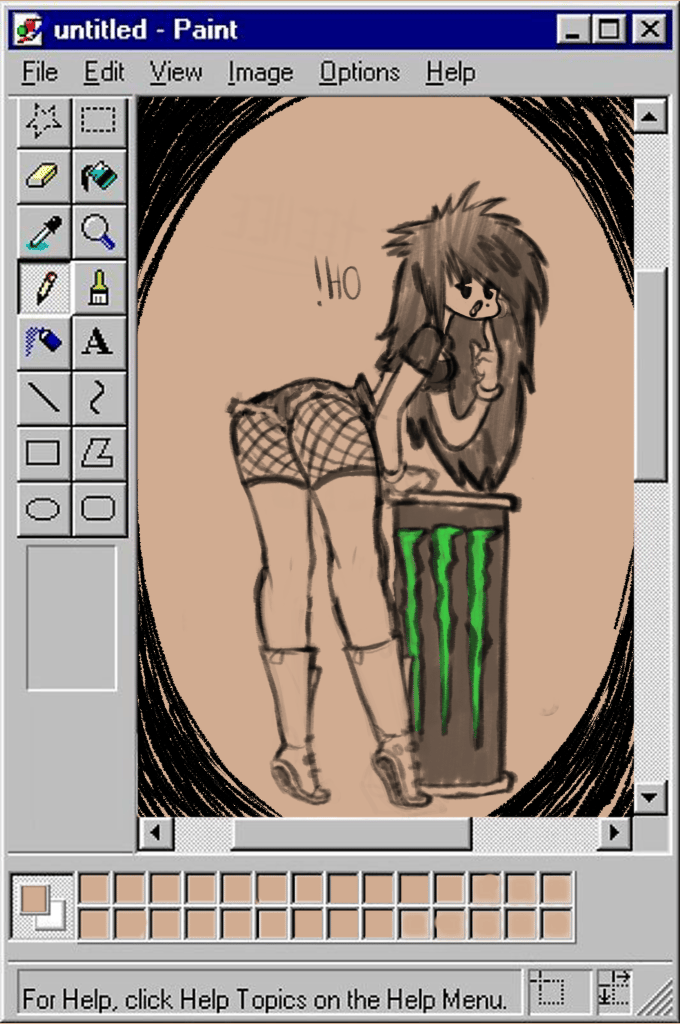680x1024 pixels.
Task: Pick the first swatch in top palette row
Action: tap(94, 889)
